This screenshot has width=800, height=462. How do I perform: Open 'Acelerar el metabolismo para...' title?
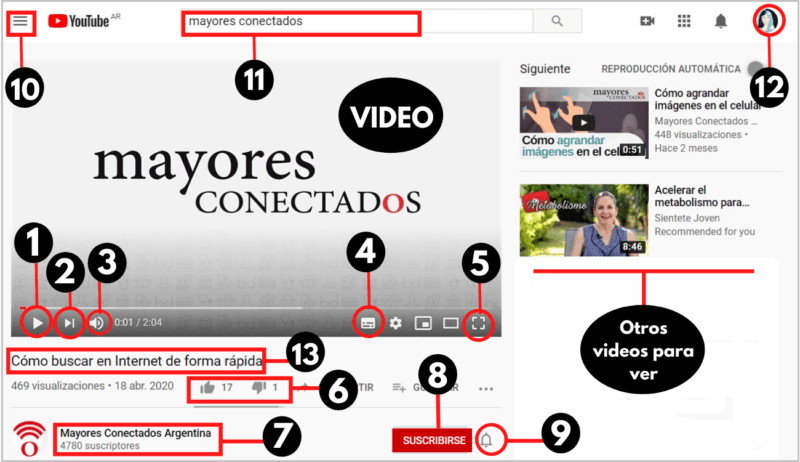click(x=702, y=196)
